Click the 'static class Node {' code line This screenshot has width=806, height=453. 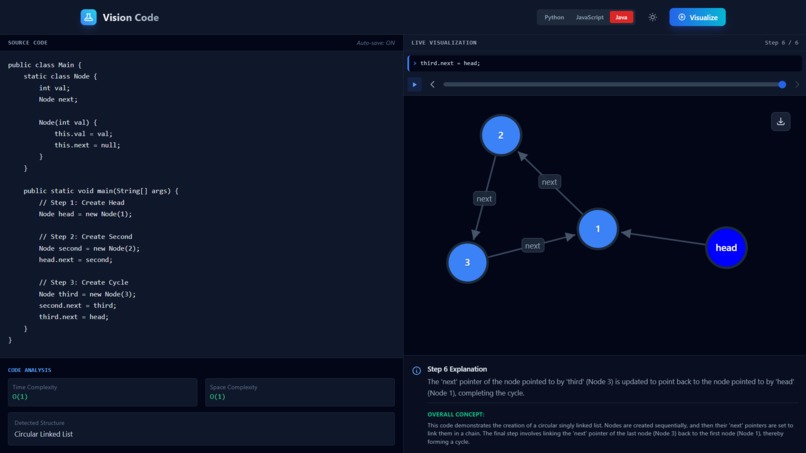pyautogui.click(x=60, y=76)
